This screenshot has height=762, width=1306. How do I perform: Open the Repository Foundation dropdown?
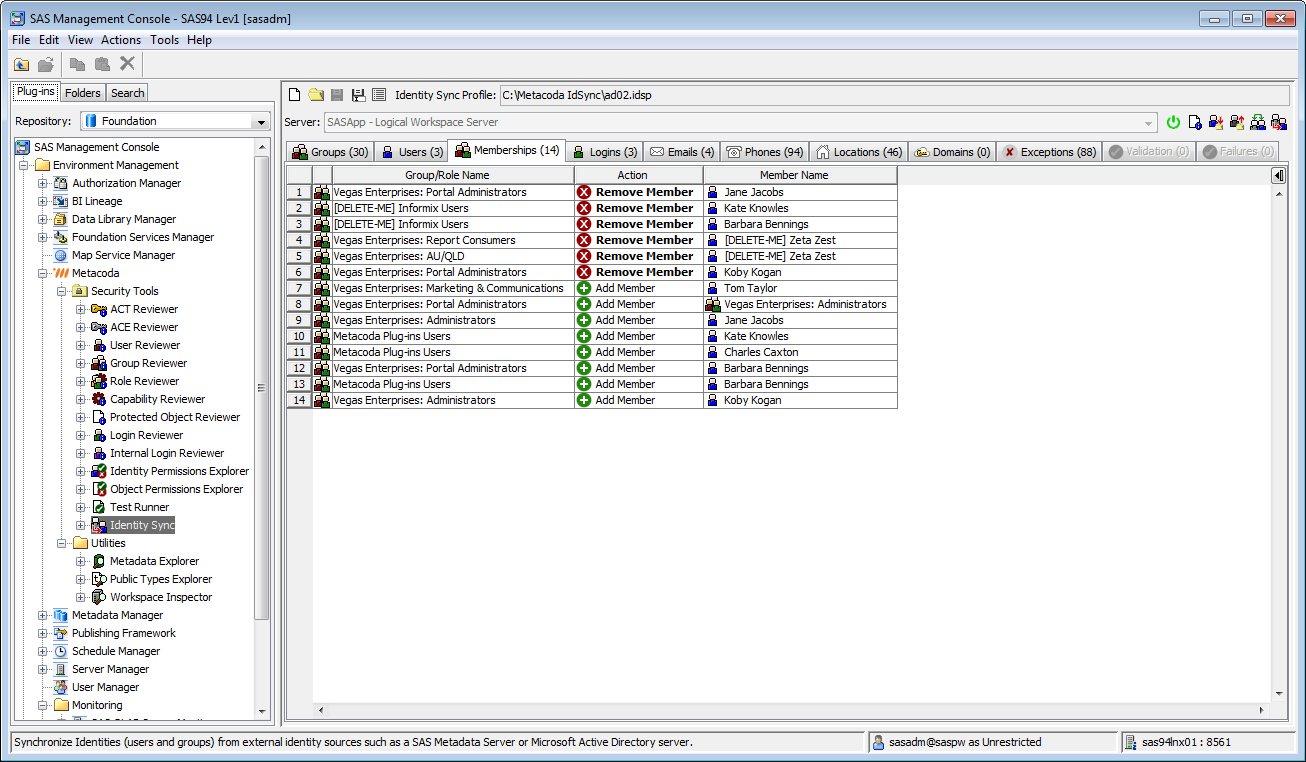tap(261, 121)
